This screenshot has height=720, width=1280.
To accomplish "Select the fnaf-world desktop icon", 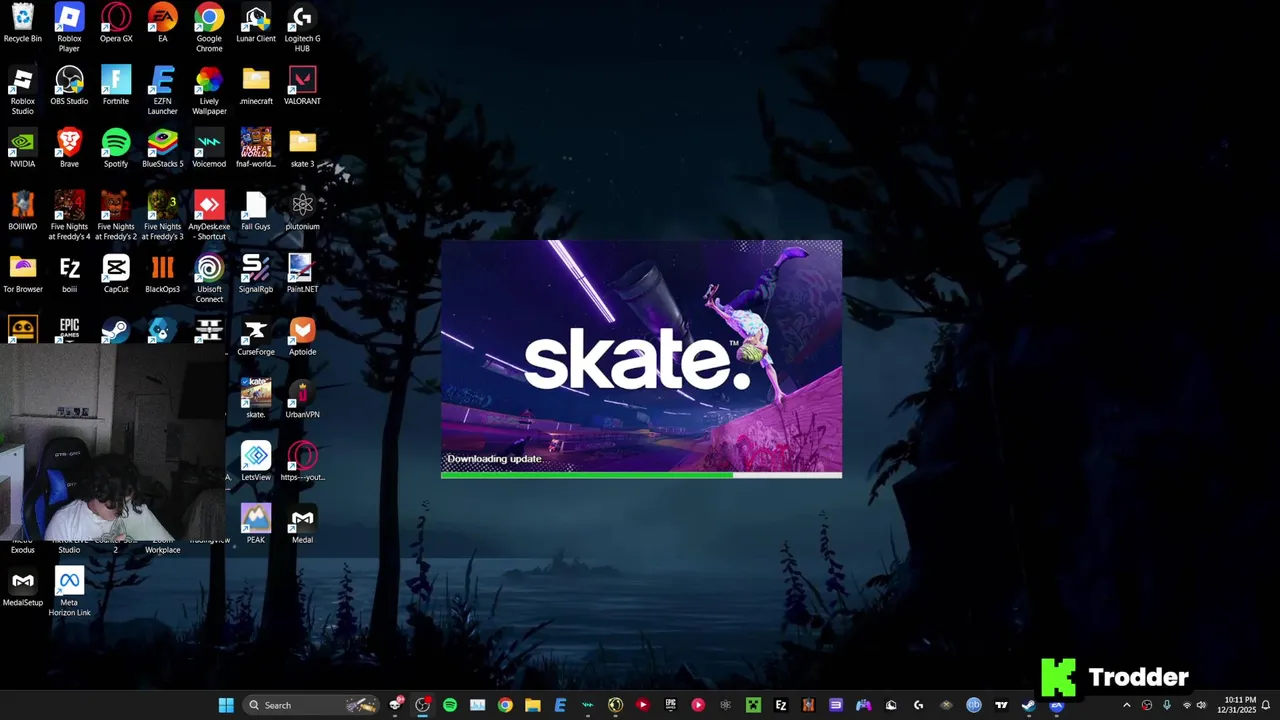I will point(256,149).
